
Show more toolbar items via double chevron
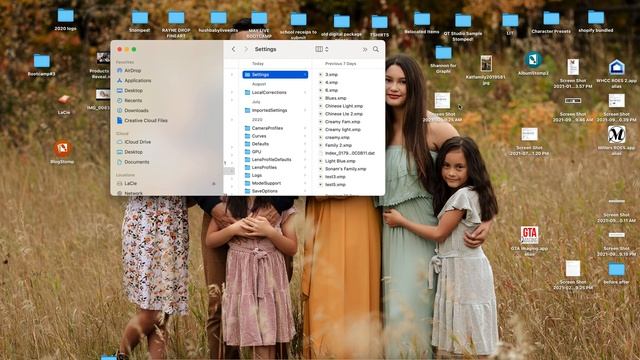pyautogui.click(x=364, y=49)
